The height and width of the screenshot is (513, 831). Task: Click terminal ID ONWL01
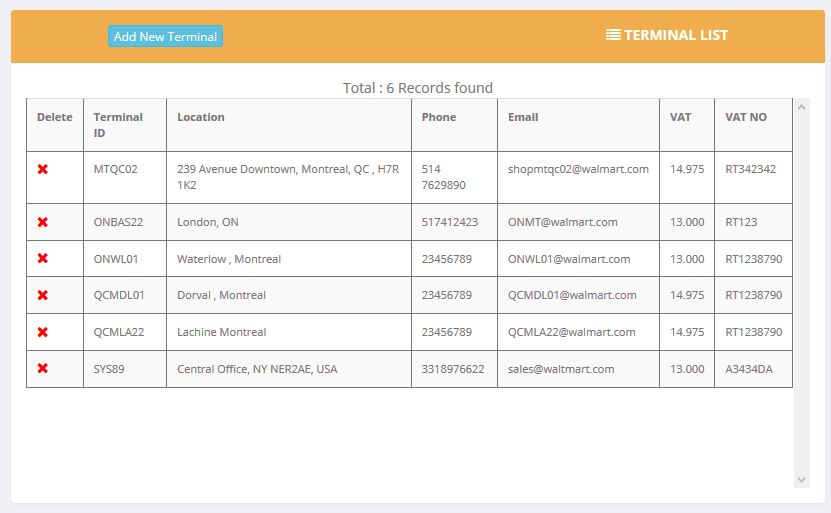(116, 259)
